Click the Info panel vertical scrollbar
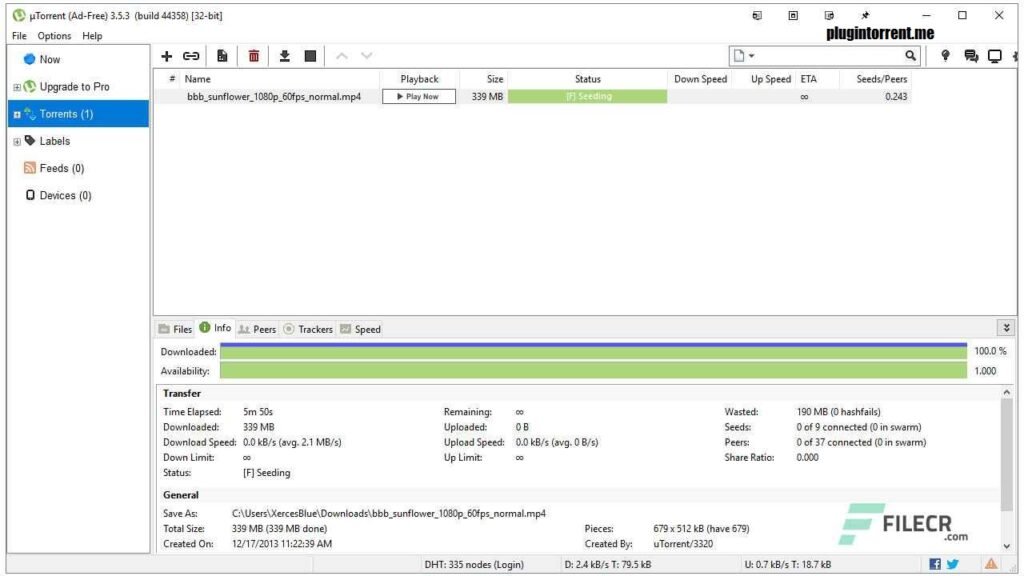The image size is (1024, 576). 1006,455
